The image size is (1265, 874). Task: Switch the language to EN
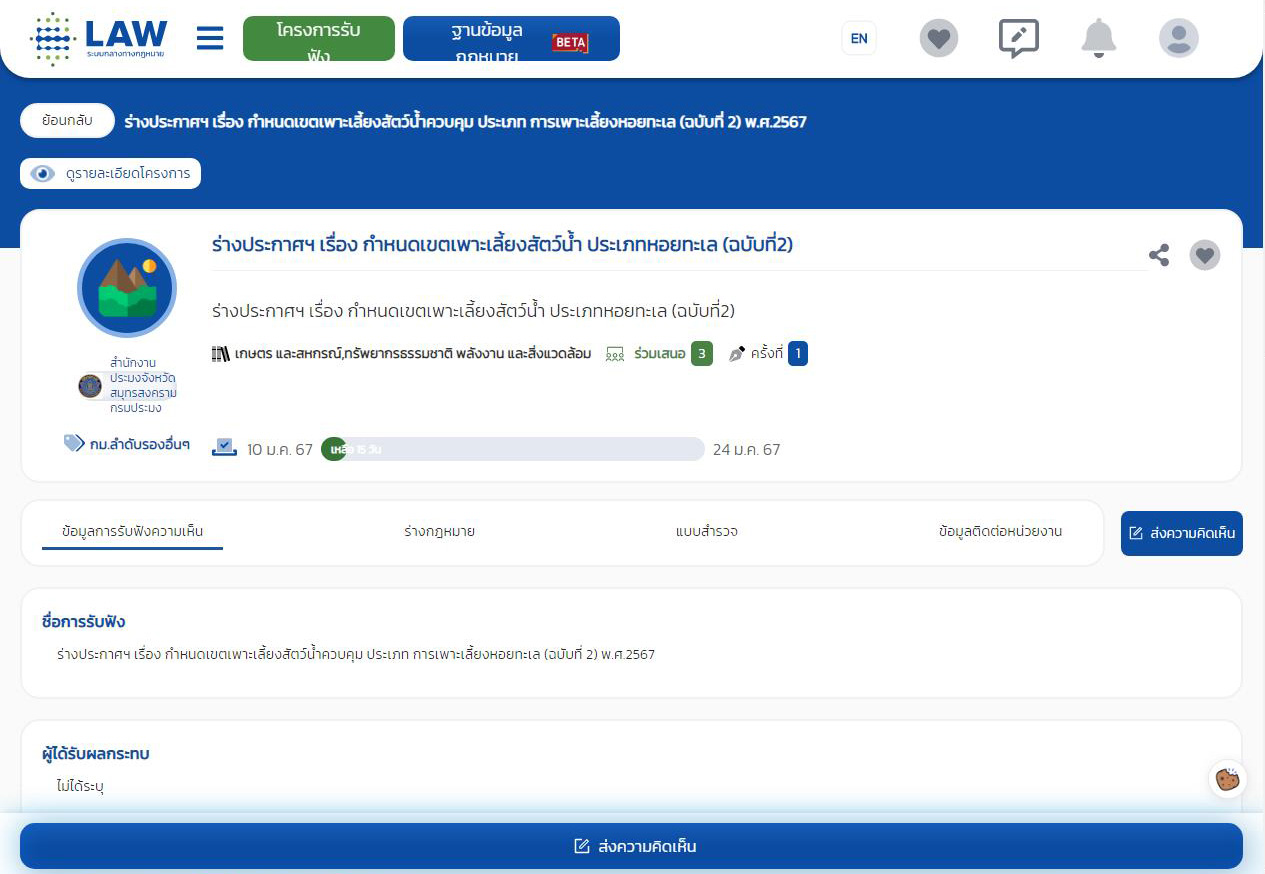point(858,37)
